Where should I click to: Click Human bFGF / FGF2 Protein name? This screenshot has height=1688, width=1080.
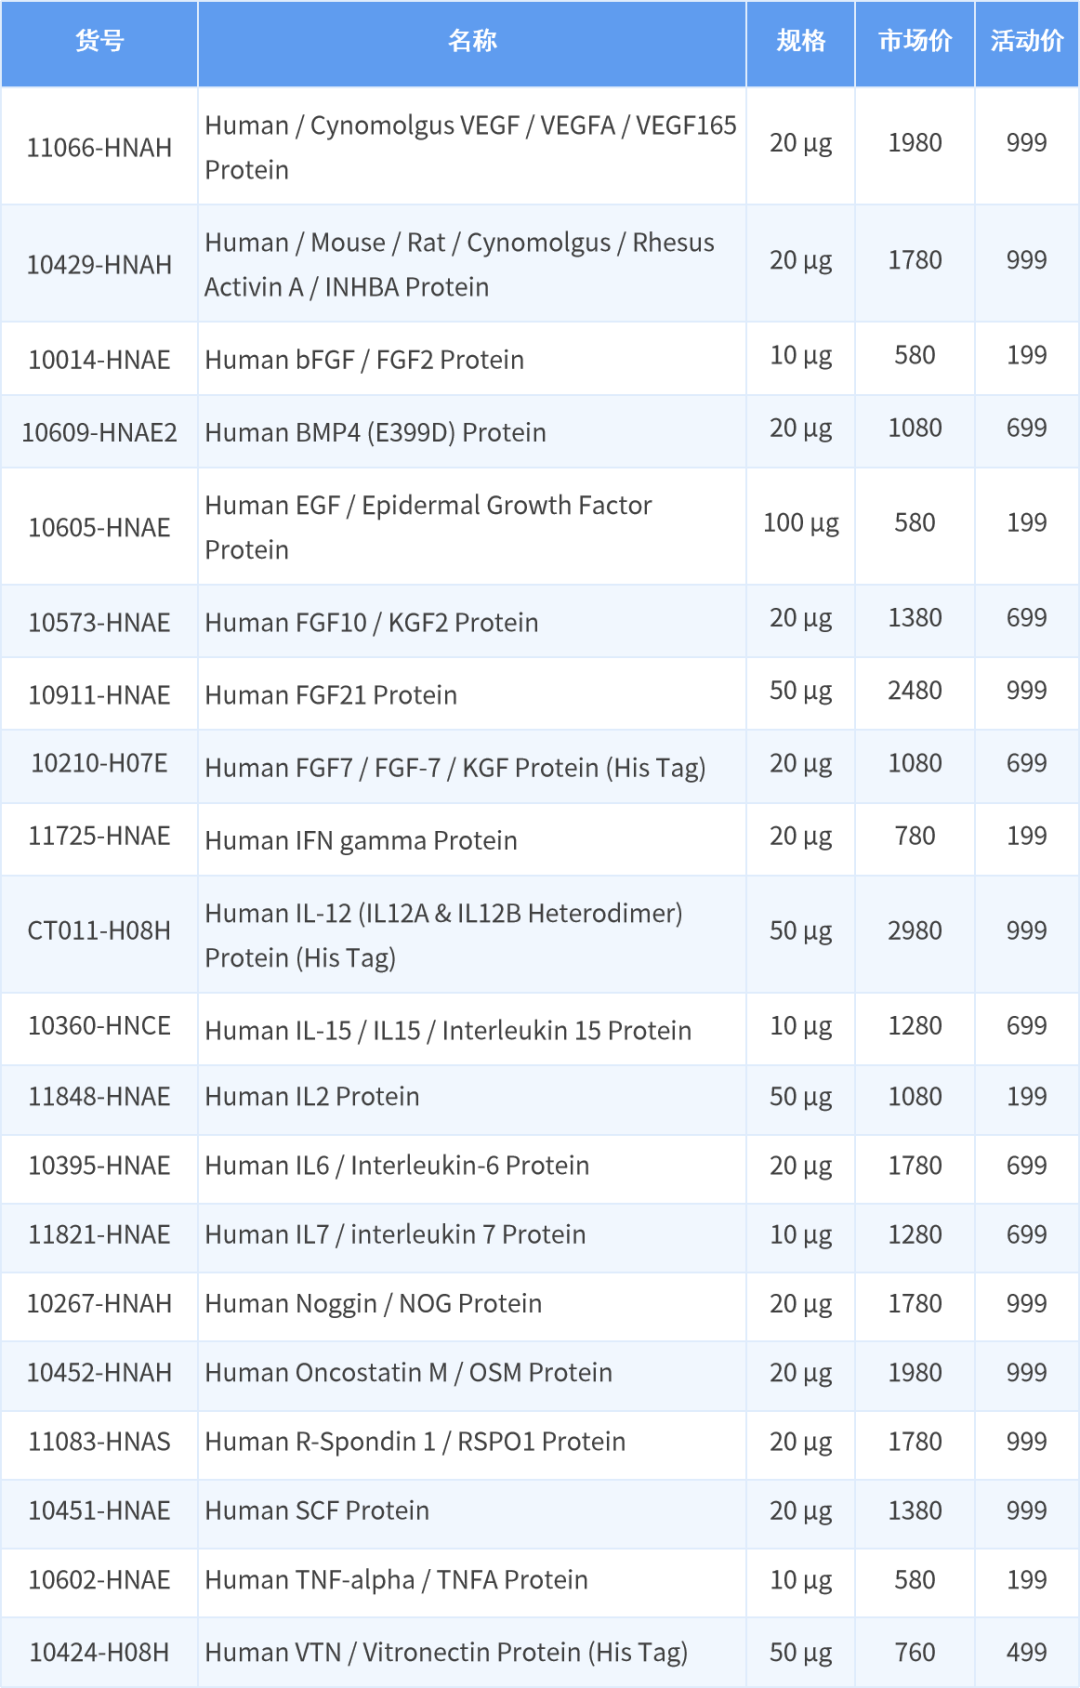365,360
